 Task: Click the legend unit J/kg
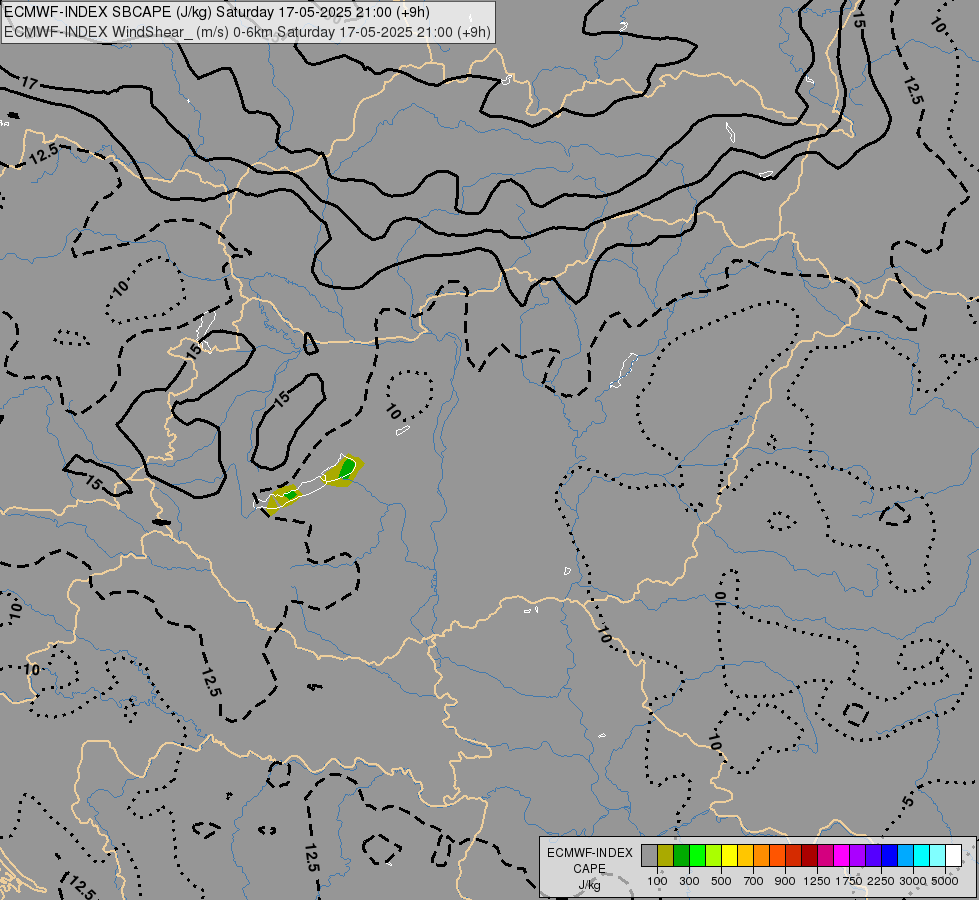(589, 885)
